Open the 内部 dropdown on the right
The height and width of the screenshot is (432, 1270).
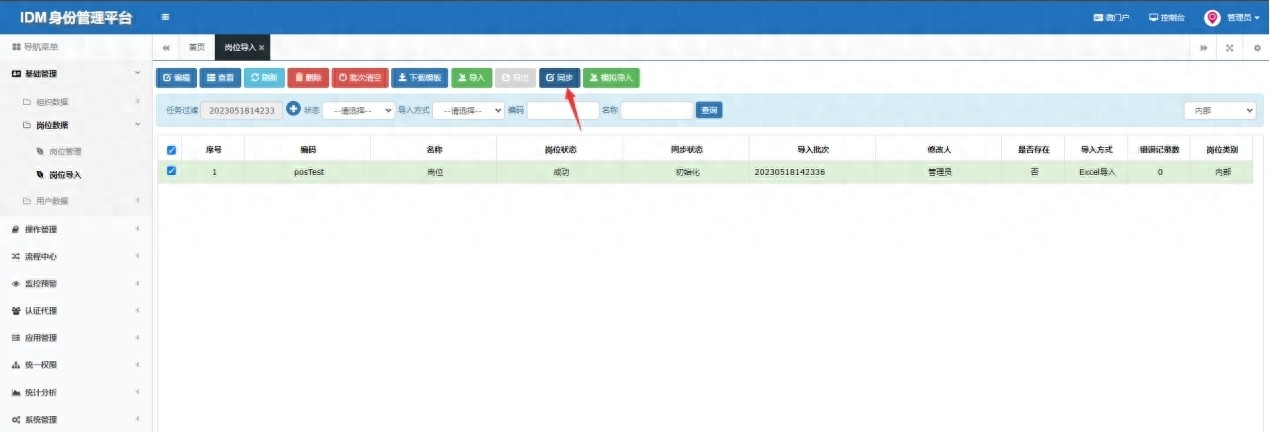coord(1219,110)
